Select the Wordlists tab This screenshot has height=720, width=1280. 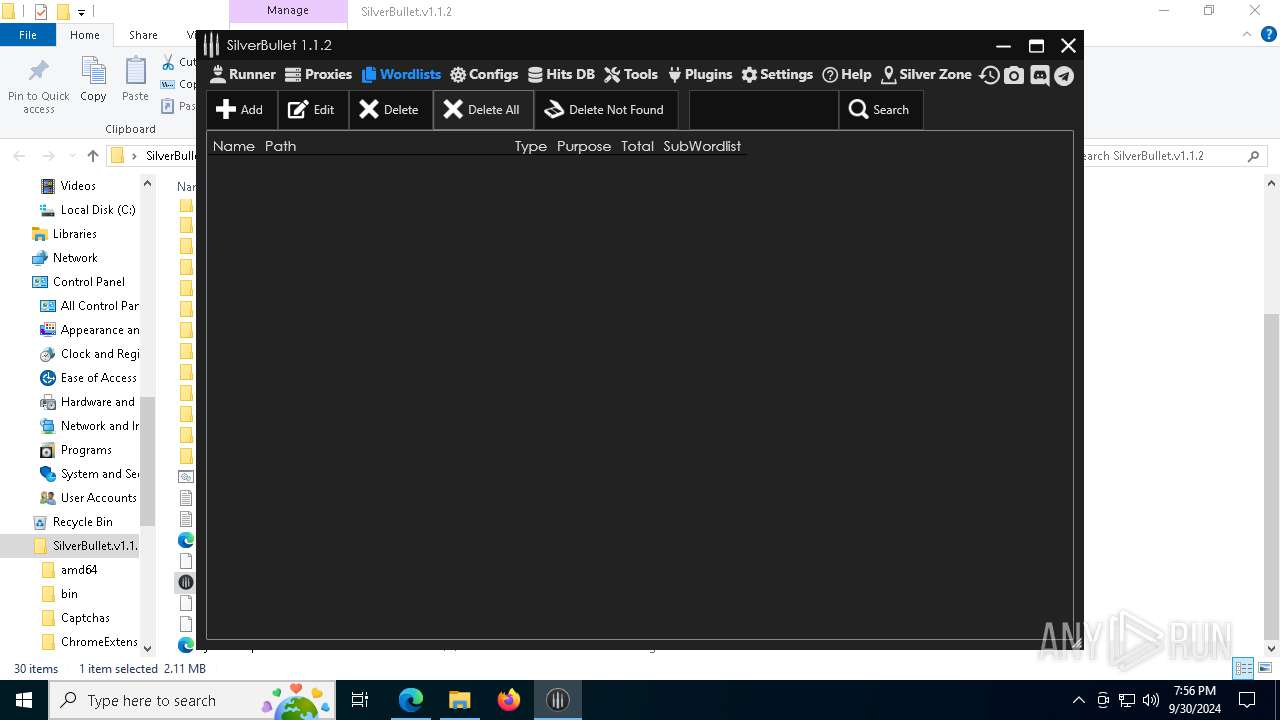[x=401, y=74]
